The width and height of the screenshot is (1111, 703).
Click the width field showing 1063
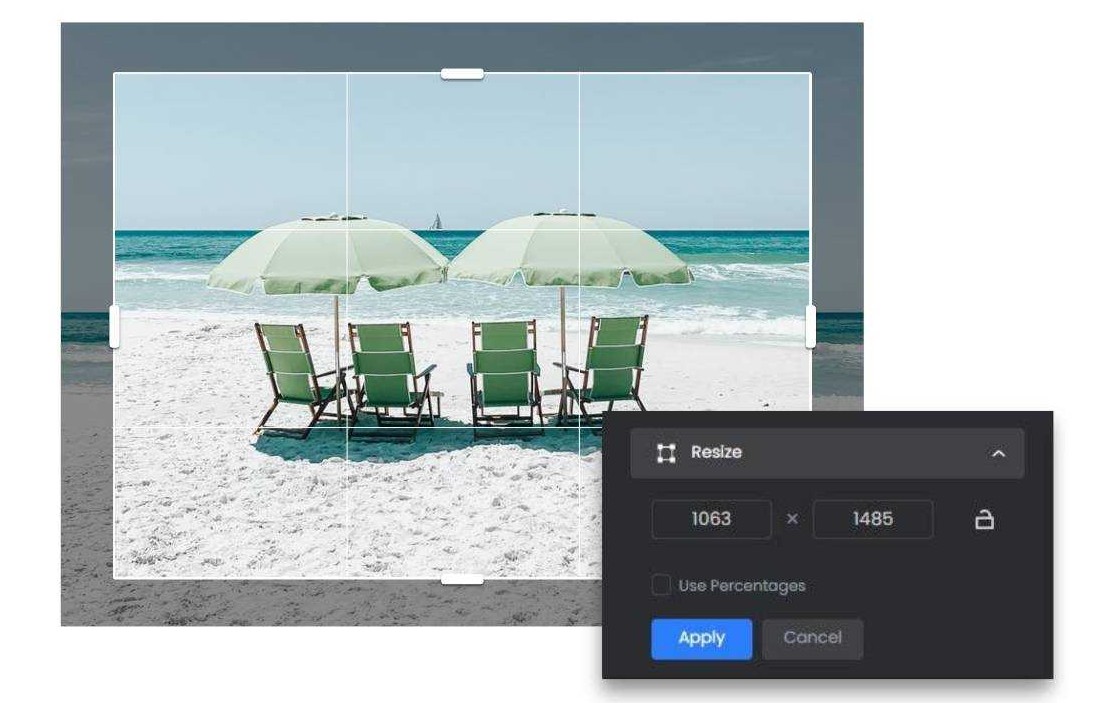(711, 520)
